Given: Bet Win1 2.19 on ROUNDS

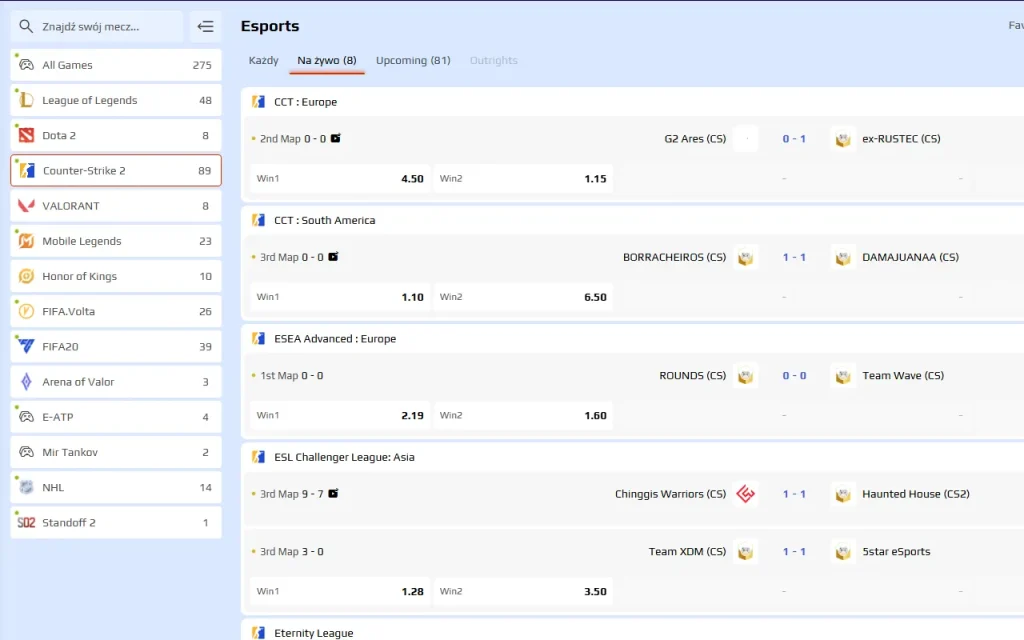Looking at the screenshot, I should click(x=340, y=415).
